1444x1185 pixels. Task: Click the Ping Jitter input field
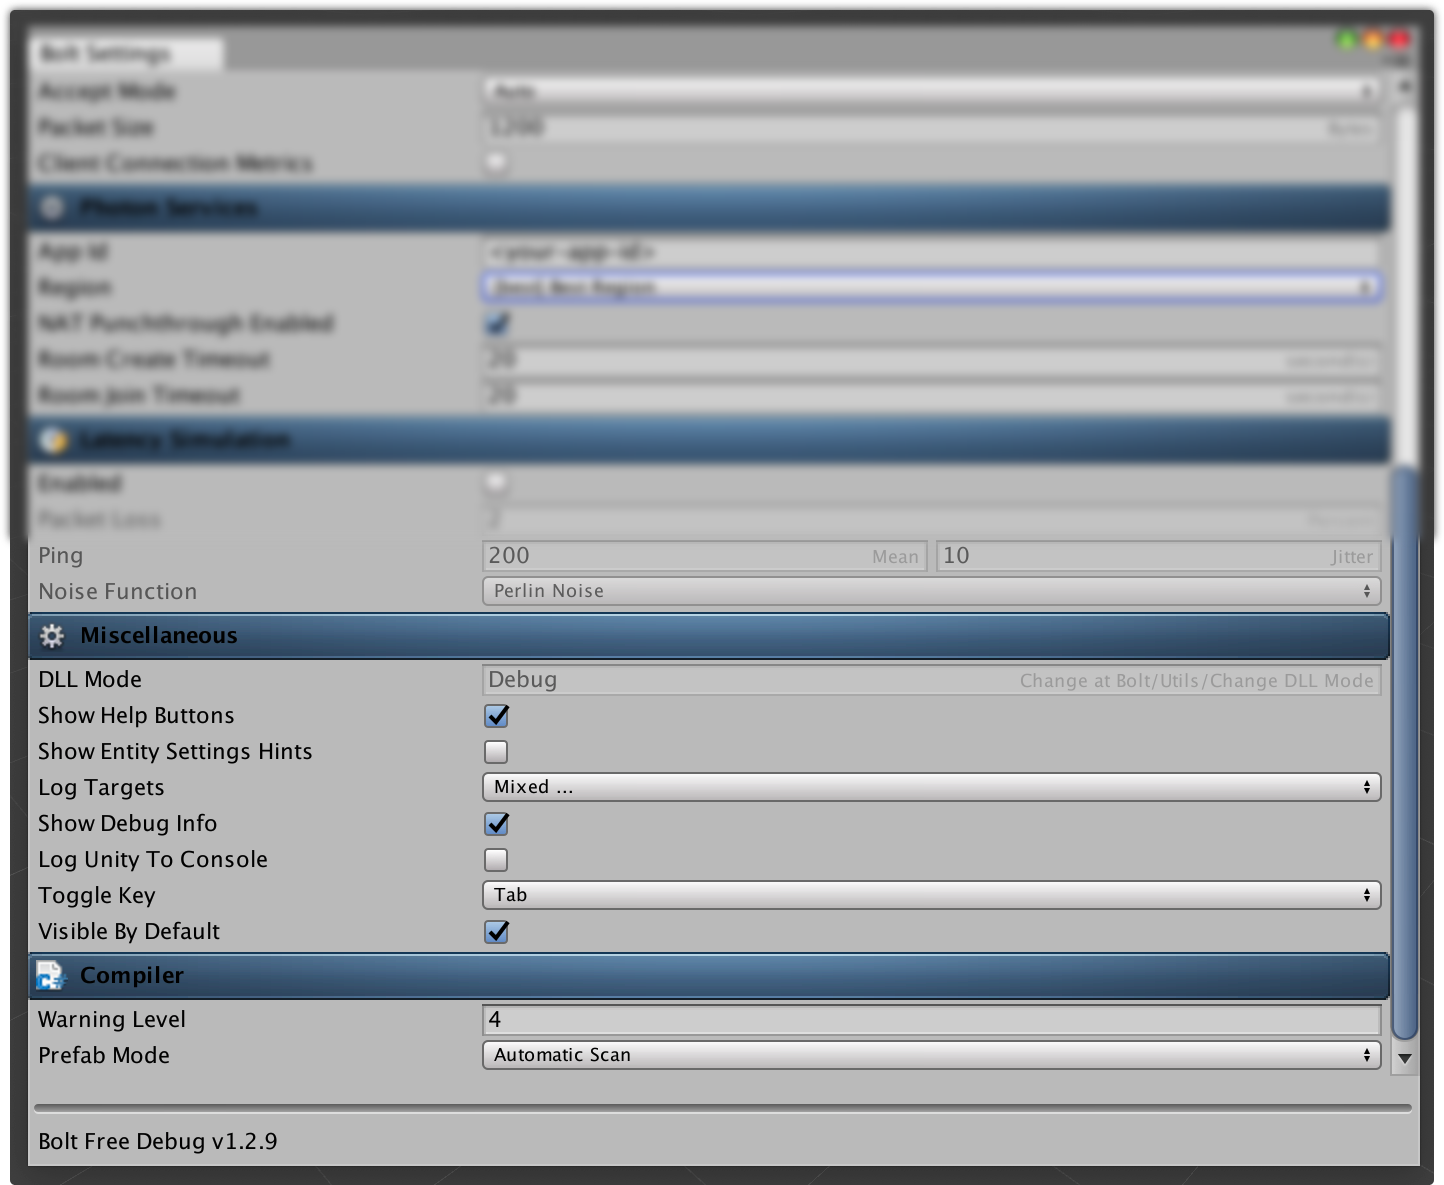coord(1158,556)
